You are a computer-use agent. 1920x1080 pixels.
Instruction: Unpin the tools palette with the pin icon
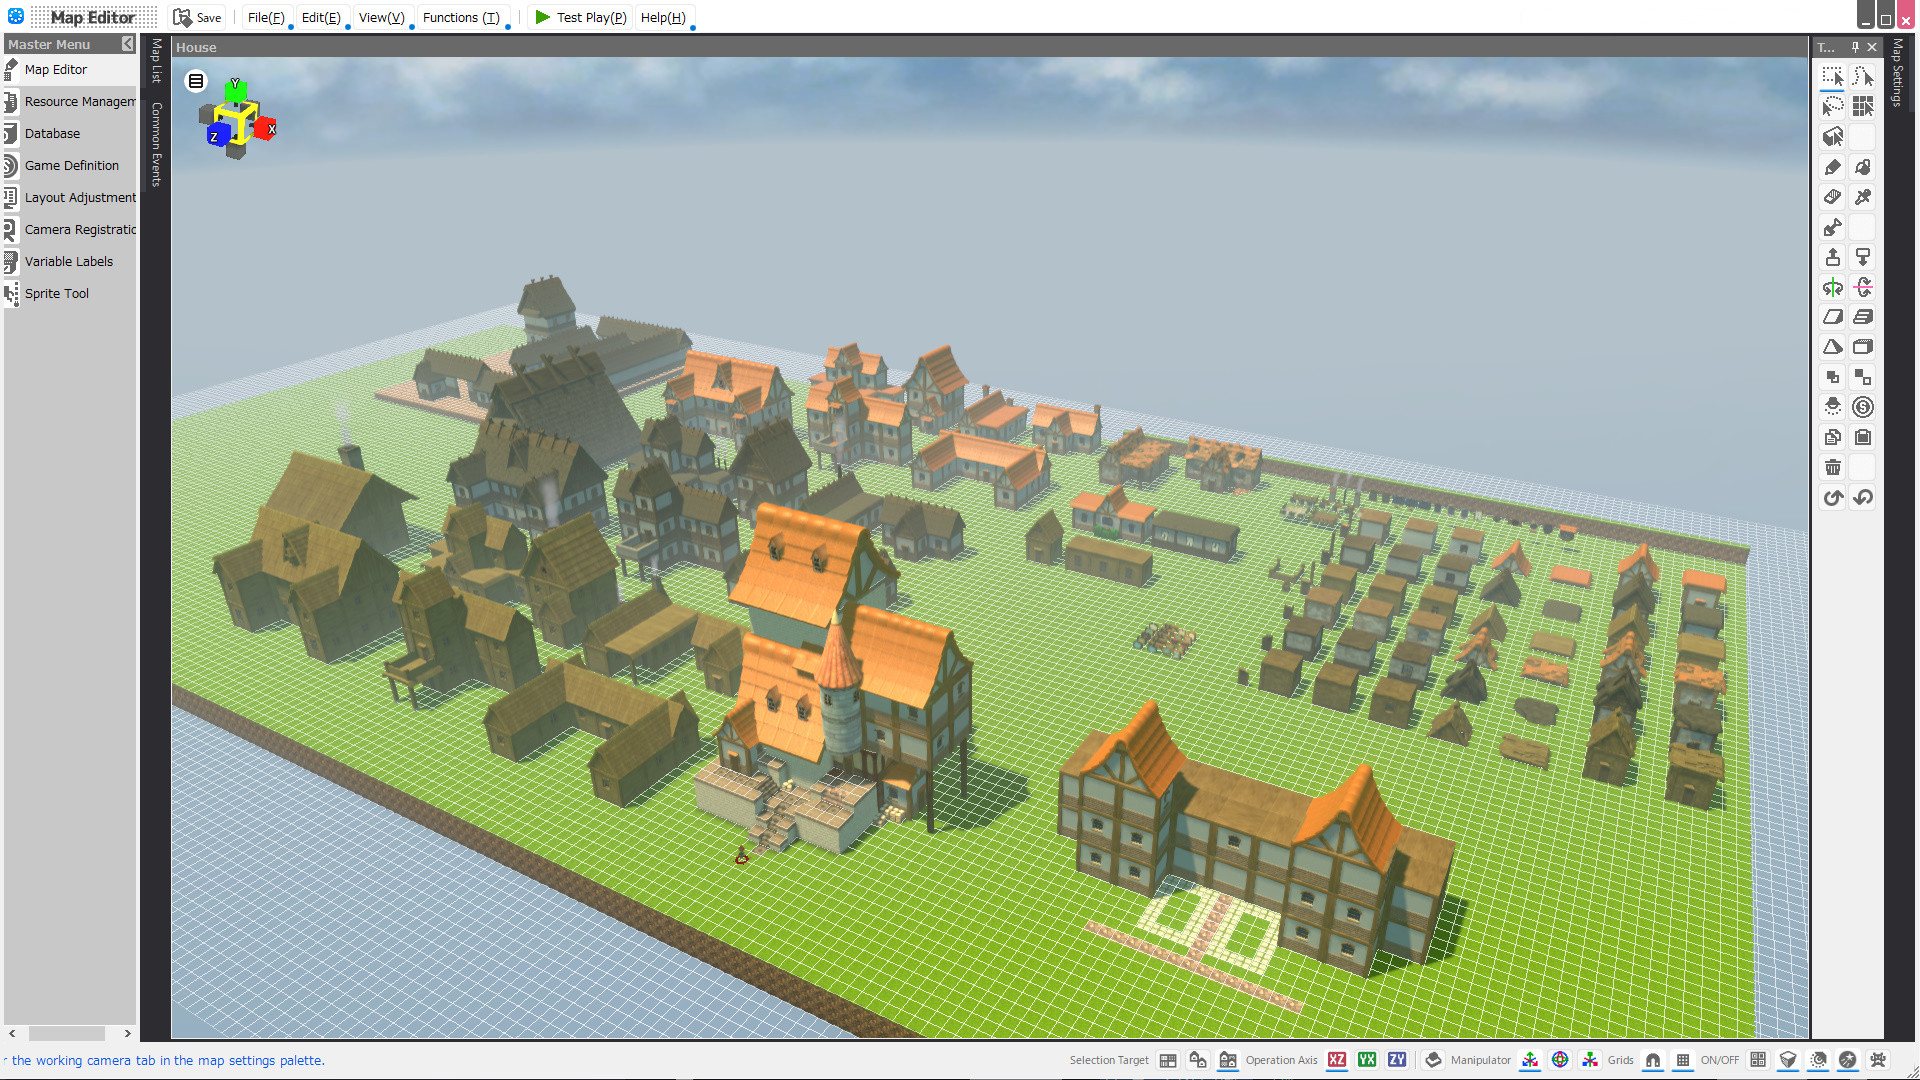1853,47
